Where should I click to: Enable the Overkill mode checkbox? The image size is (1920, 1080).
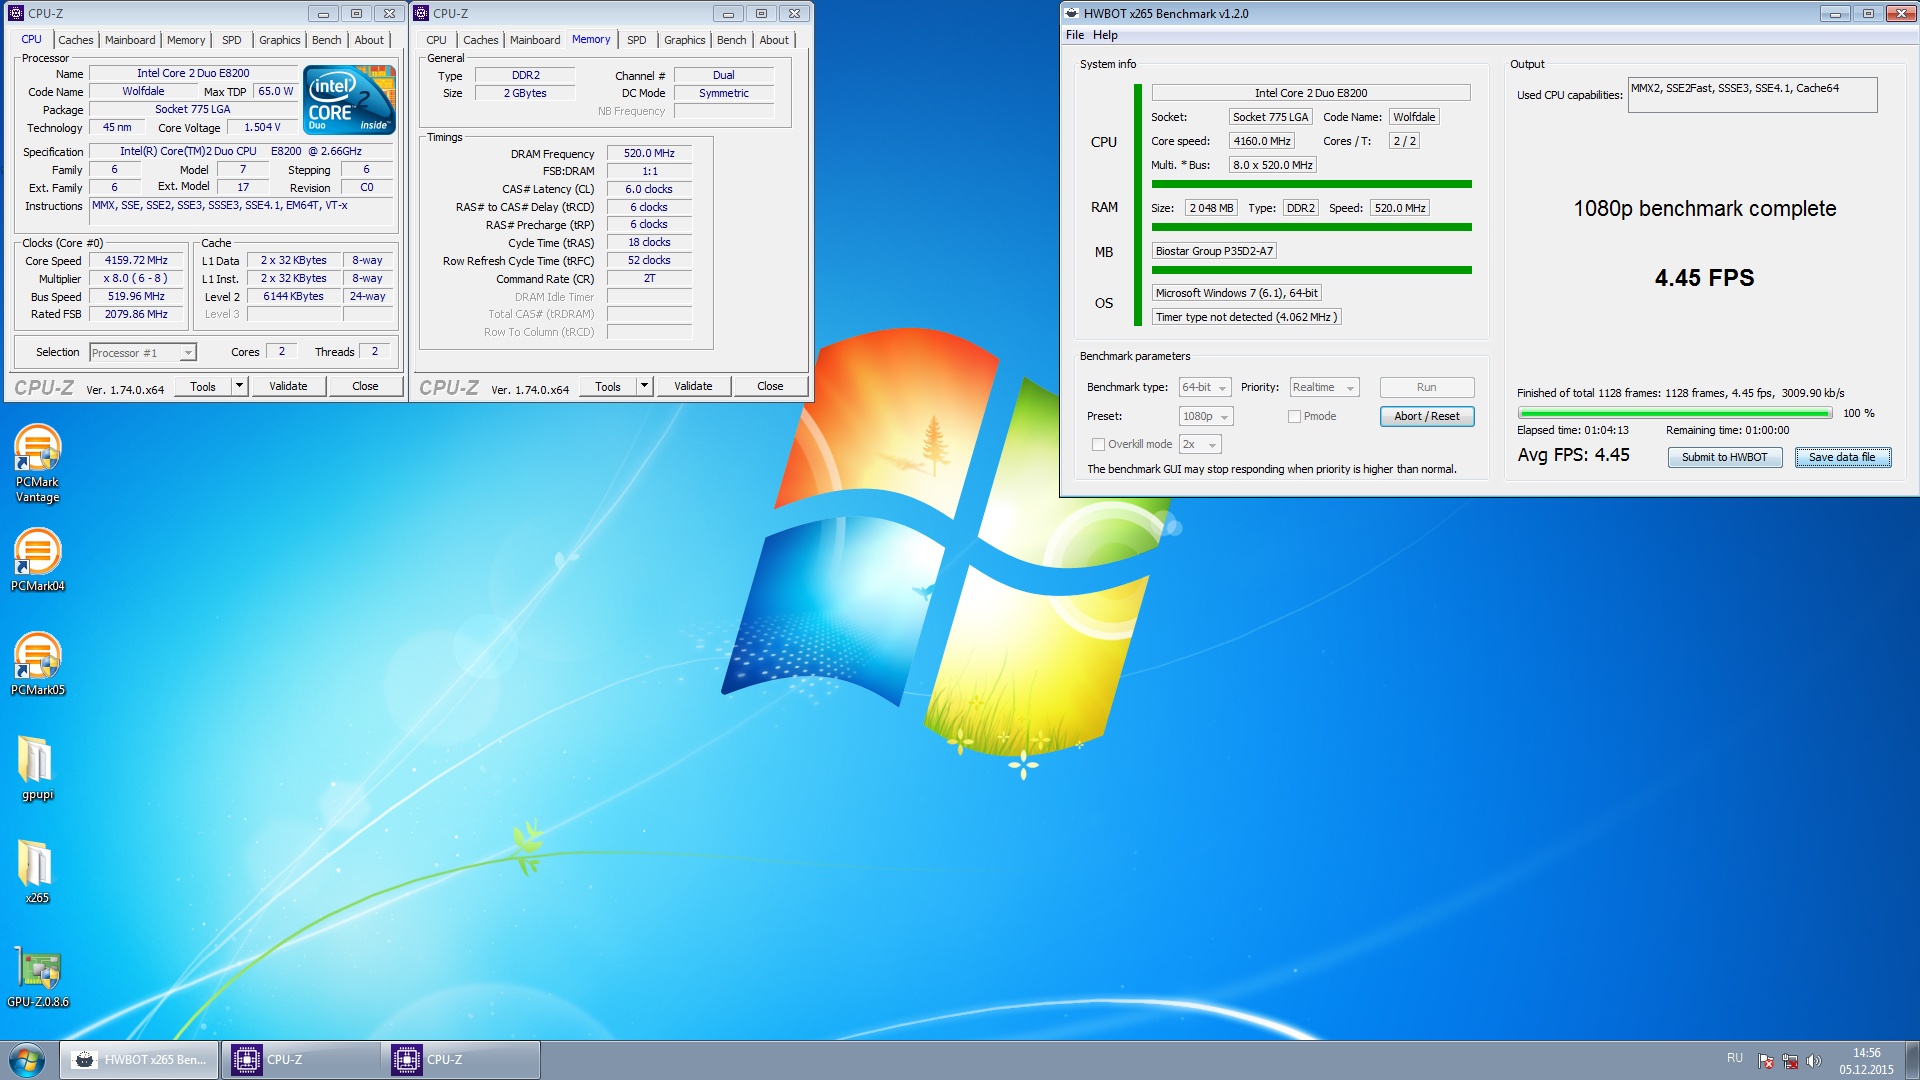click(1099, 444)
